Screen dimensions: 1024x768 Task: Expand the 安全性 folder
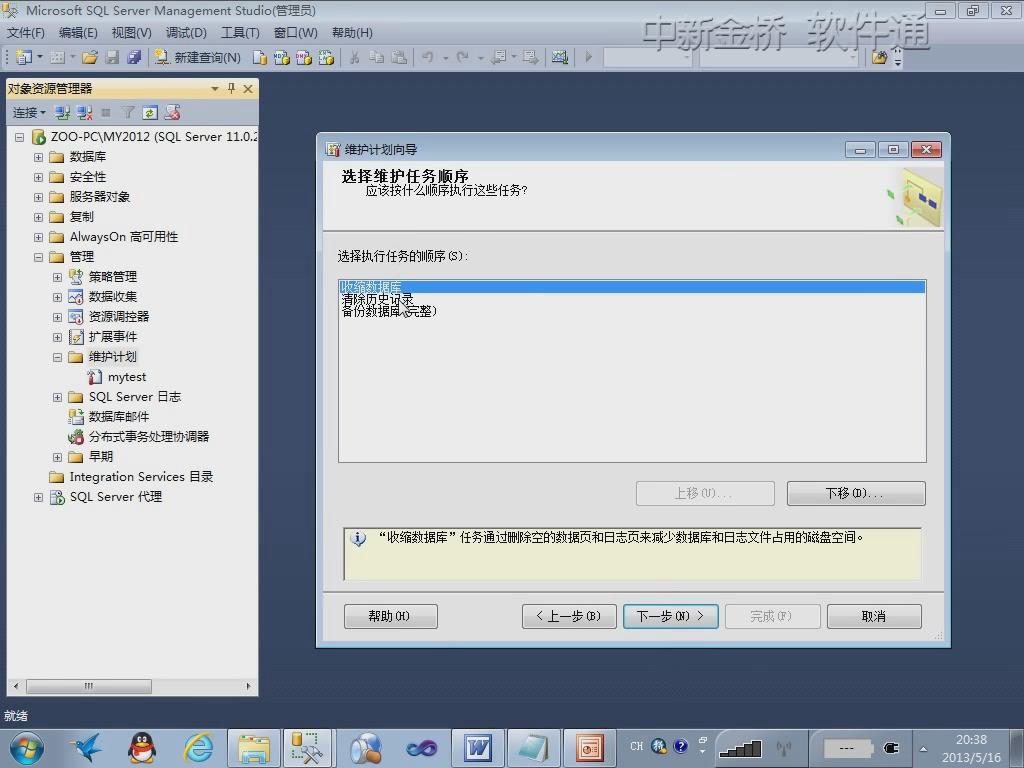point(39,177)
